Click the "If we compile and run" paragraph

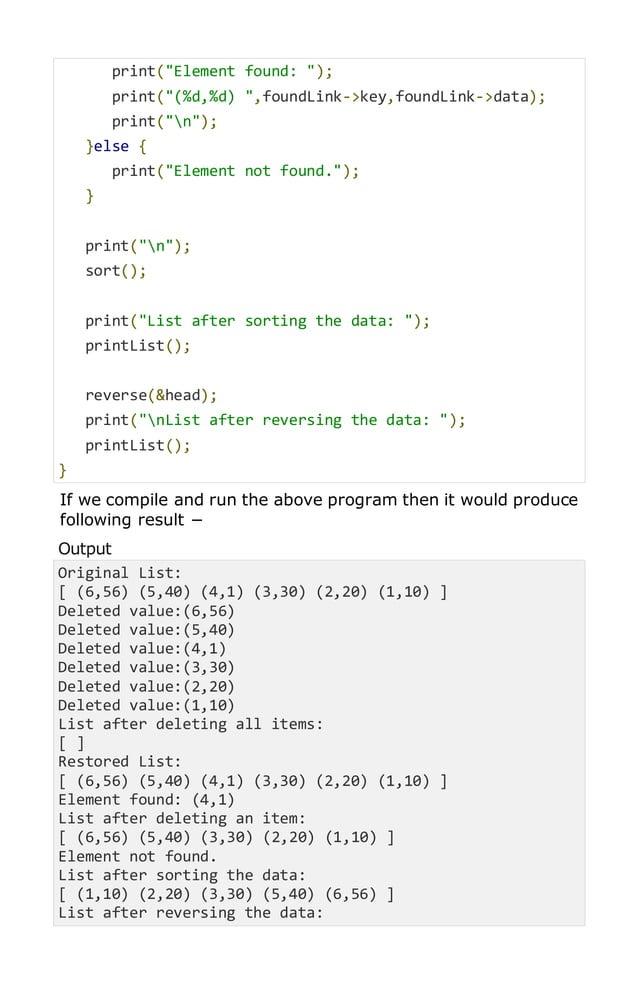pos(319,510)
